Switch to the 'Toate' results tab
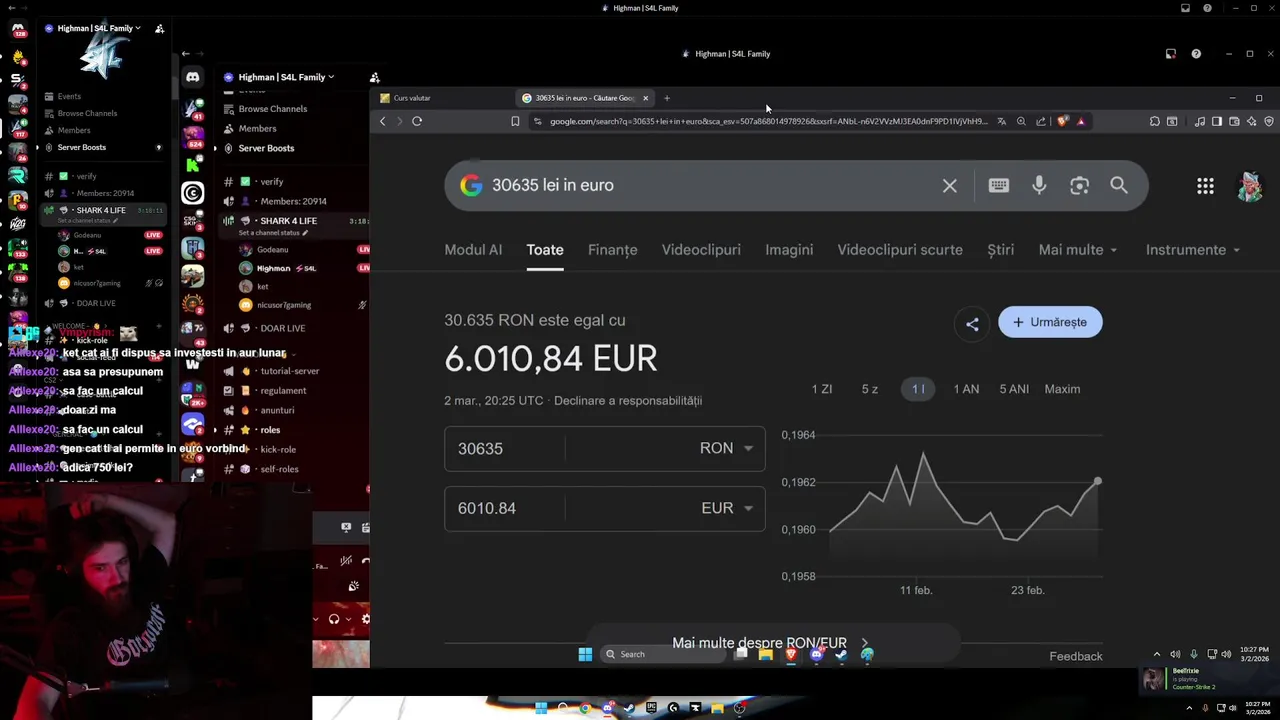The width and height of the screenshot is (1280, 720). [x=545, y=250]
